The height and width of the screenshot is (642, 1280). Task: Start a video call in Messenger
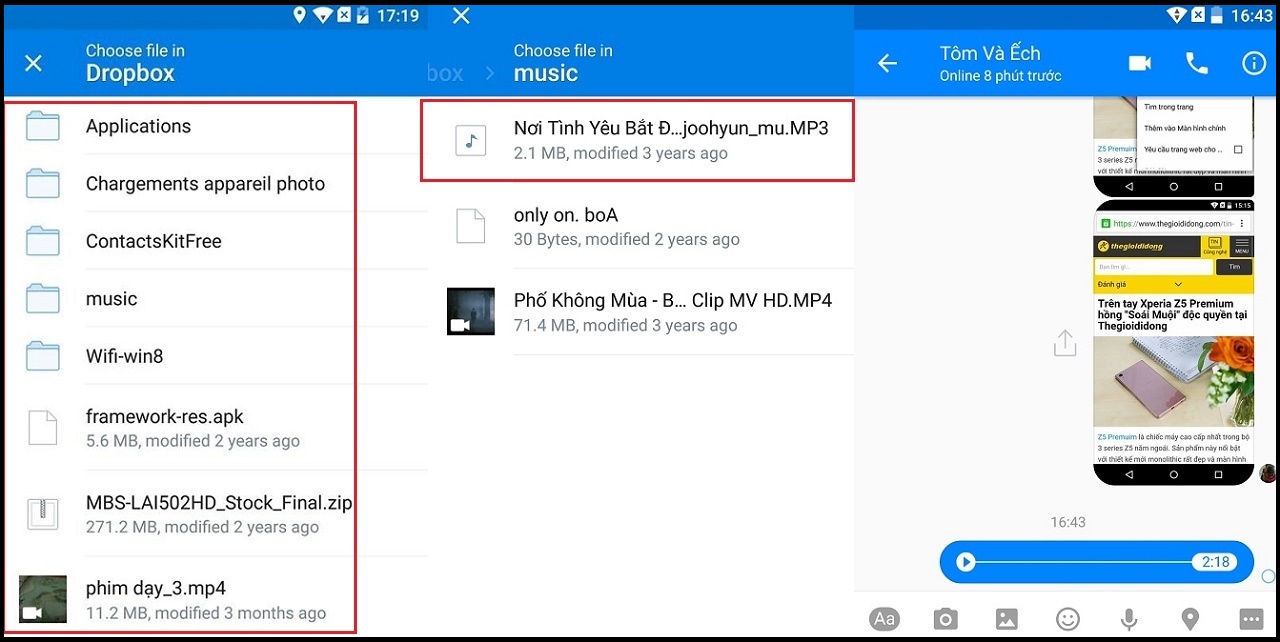pyautogui.click(x=1140, y=63)
